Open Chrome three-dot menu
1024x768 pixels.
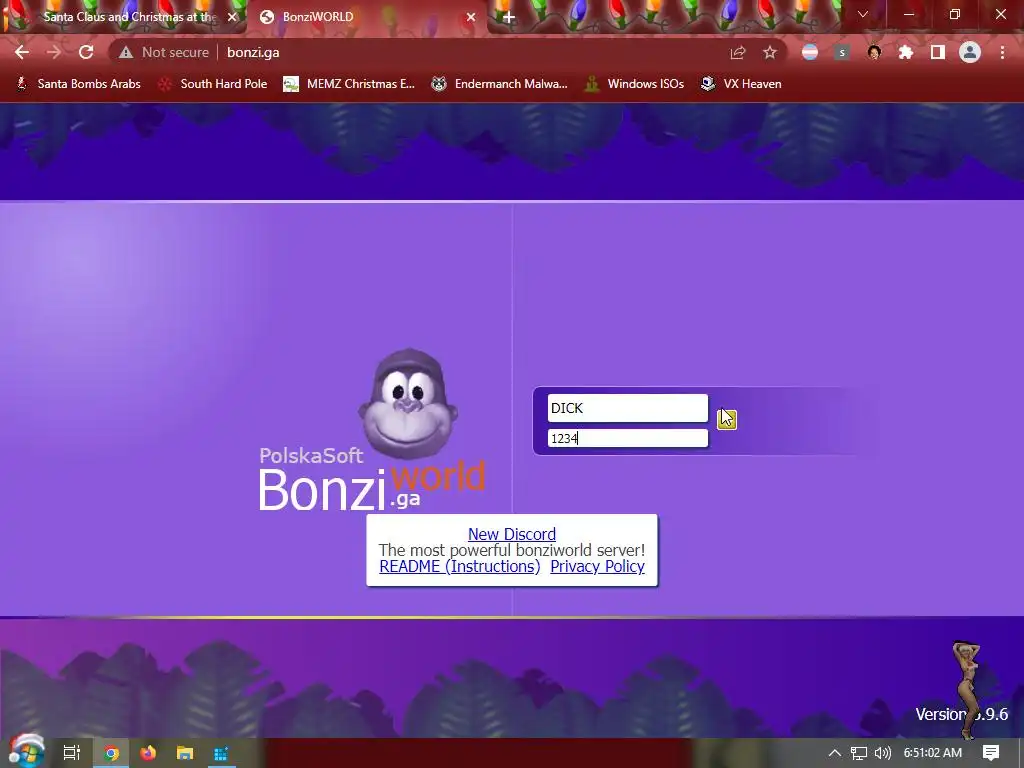click(1002, 52)
